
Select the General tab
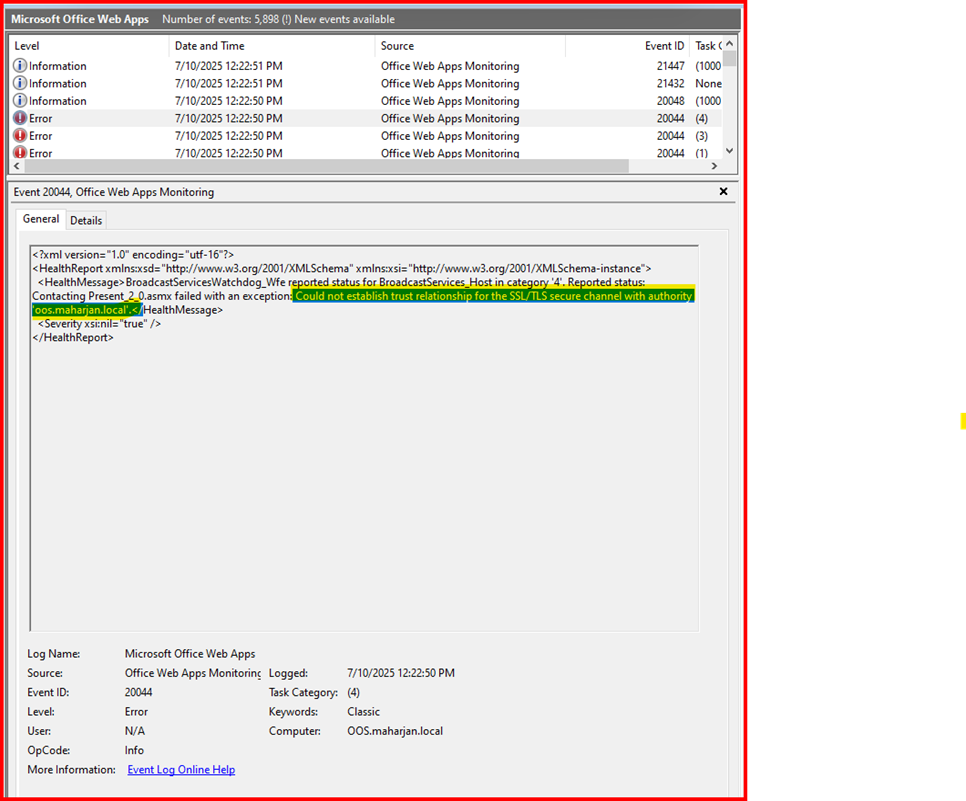click(42, 219)
